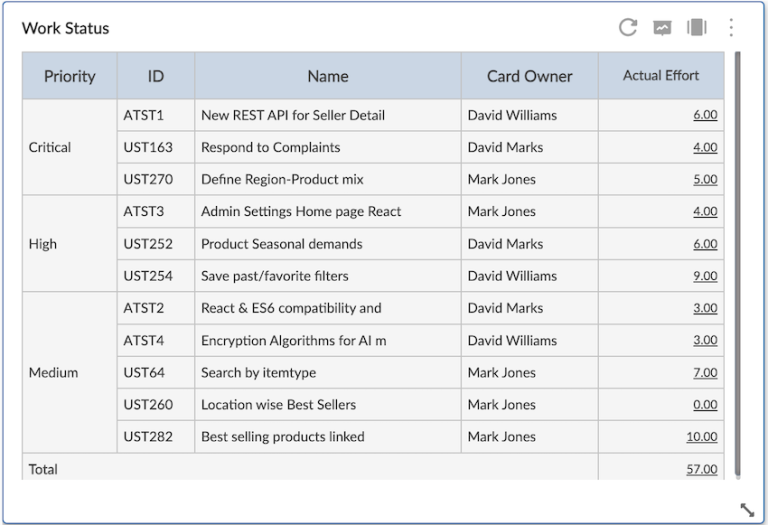Click the Actual Effort column header
Image resolution: width=768 pixels, height=525 pixels.
[661, 76]
